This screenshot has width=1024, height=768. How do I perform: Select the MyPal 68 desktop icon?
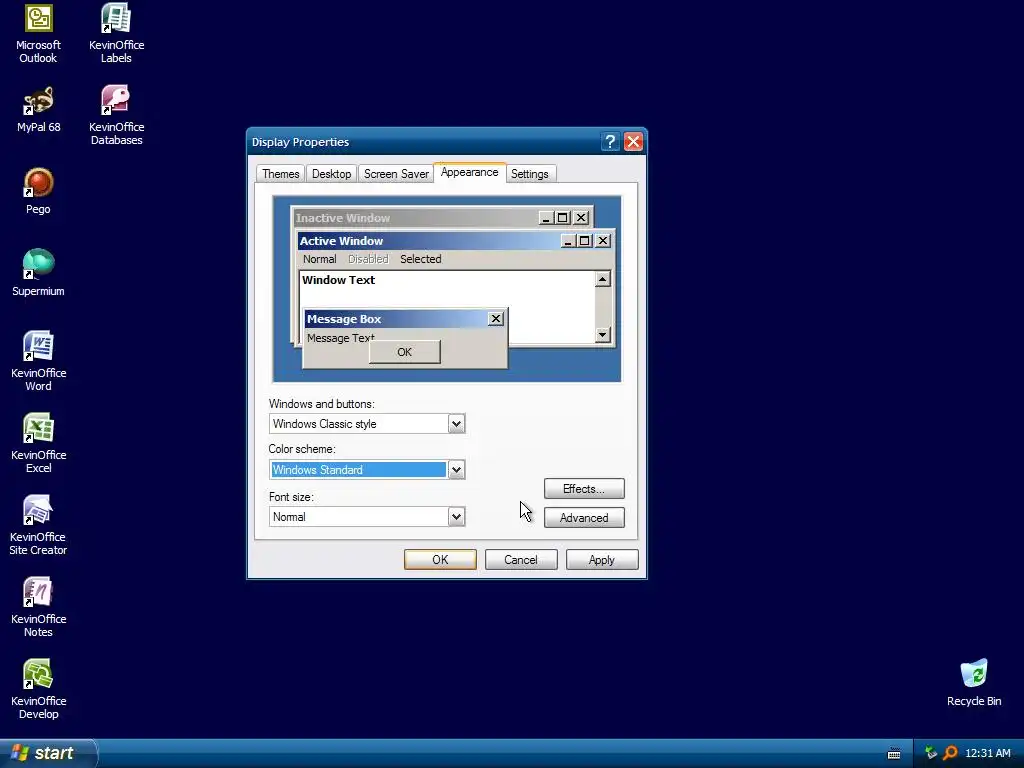39,109
